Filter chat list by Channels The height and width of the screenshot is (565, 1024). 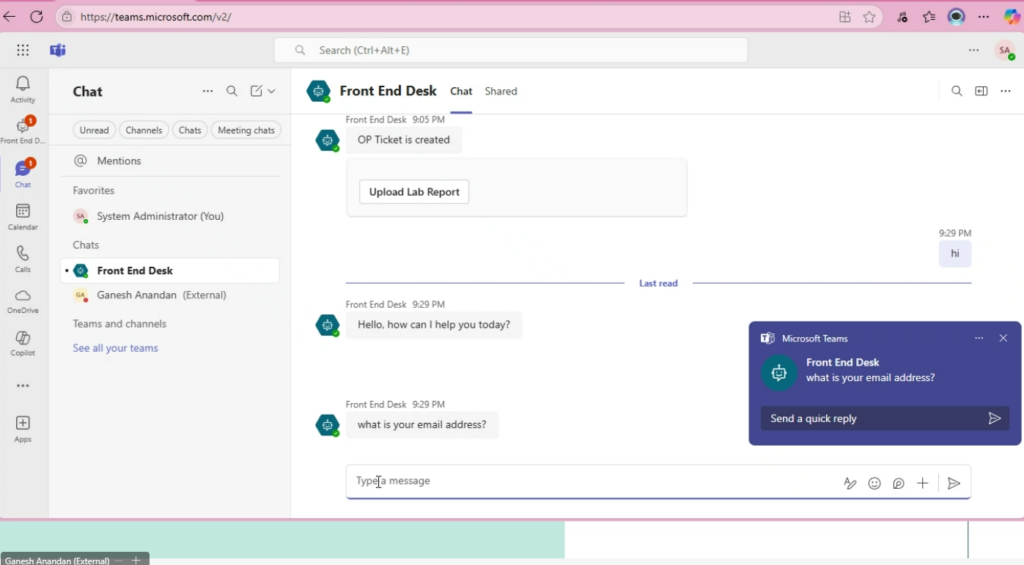click(x=144, y=130)
